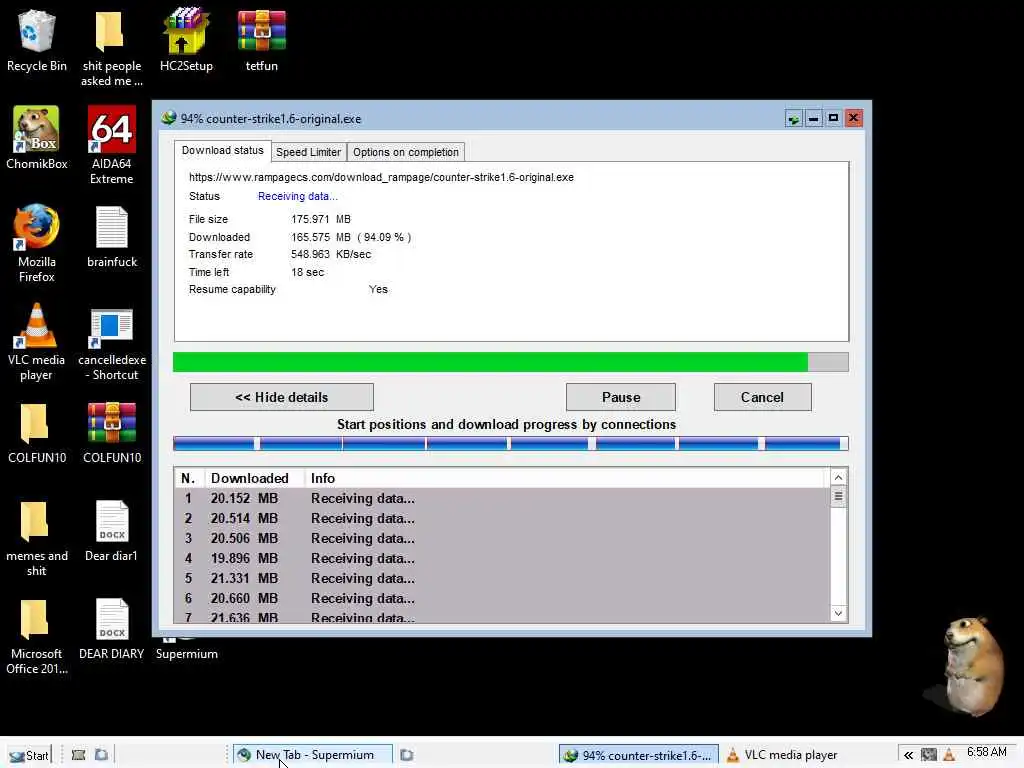Launch VLC media player desktop shortcut

[x=37, y=342]
